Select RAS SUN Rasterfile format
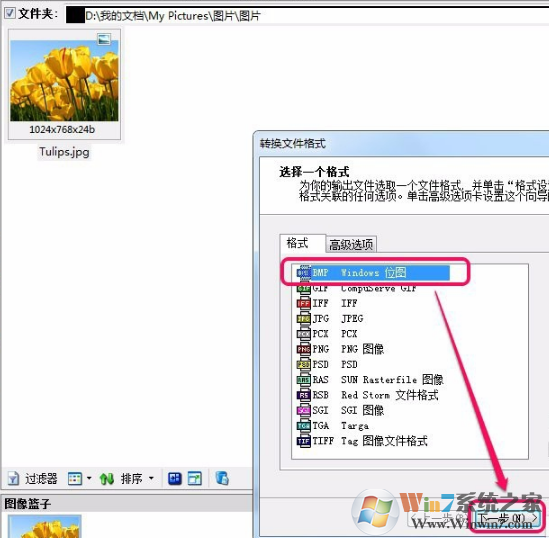Viewport: 549px width, 538px height. coord(370,380)
